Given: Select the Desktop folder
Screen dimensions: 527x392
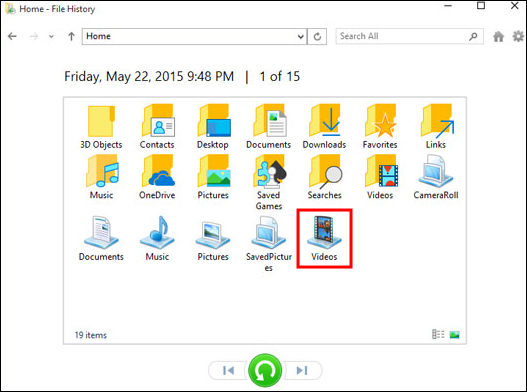Looking at the screenshot, I should point(213,127).
